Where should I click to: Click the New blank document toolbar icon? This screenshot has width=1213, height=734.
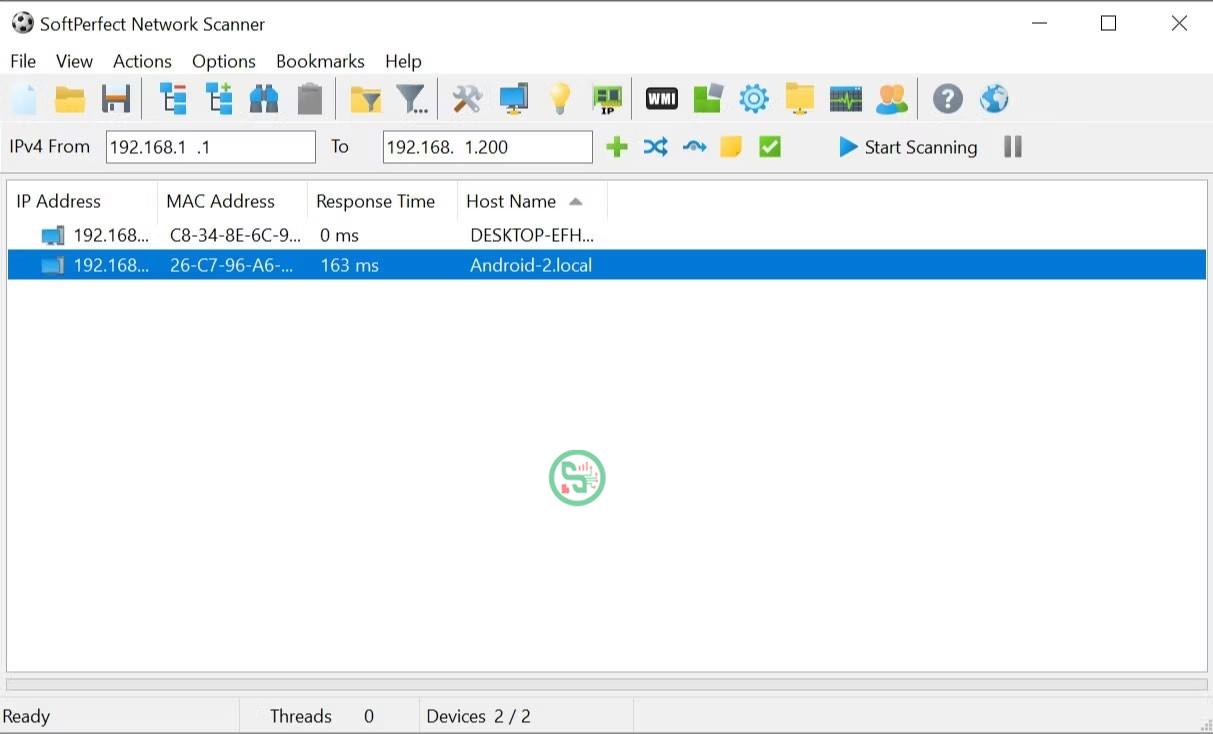24,99
